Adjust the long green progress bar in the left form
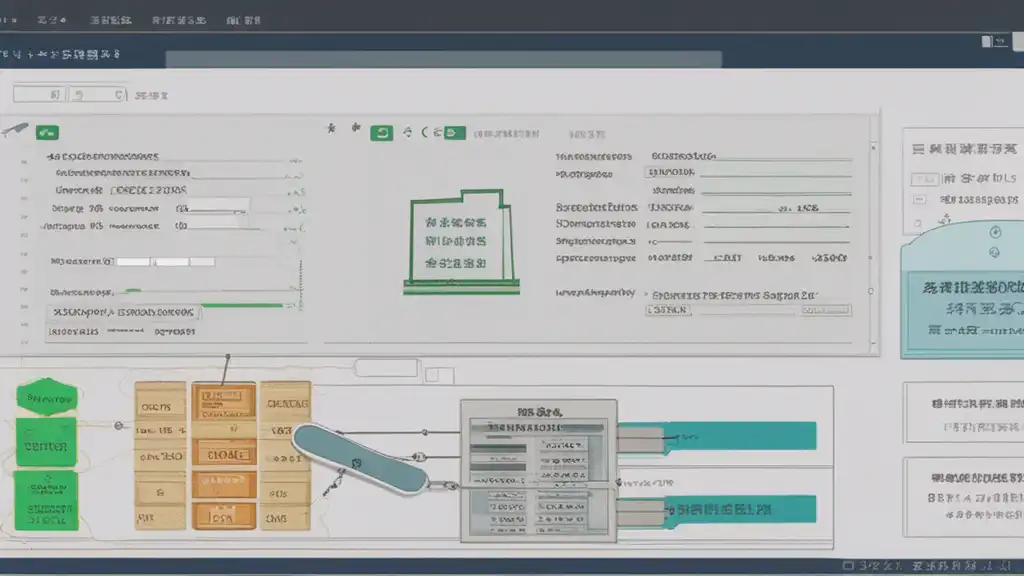1024x576 pixels. point(242,305)
